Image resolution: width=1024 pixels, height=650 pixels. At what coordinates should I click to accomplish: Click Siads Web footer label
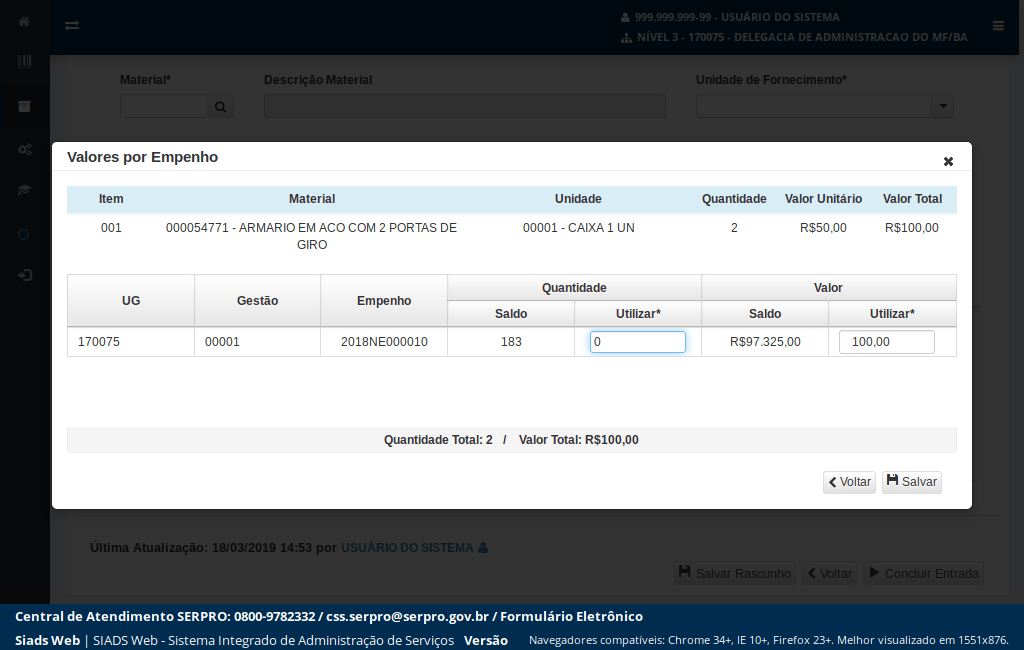pyautogui.click(x=47, y=640)
